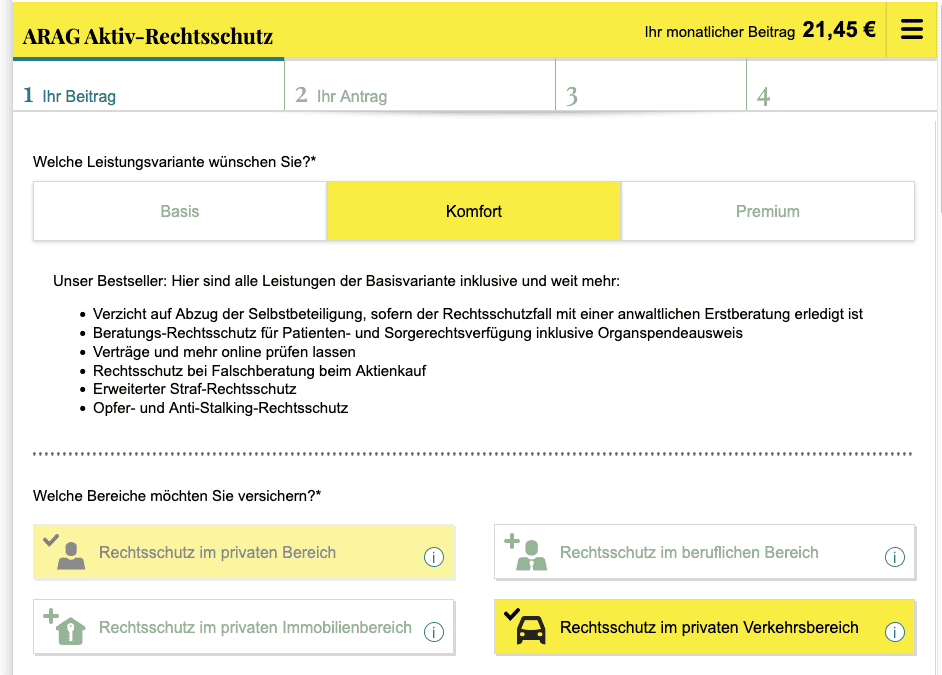The width and height of the screenshot is (942, 675).
Task: Click the Beratungs-Rechtsschutz für Patienten bullet
Action: [418, 333]
